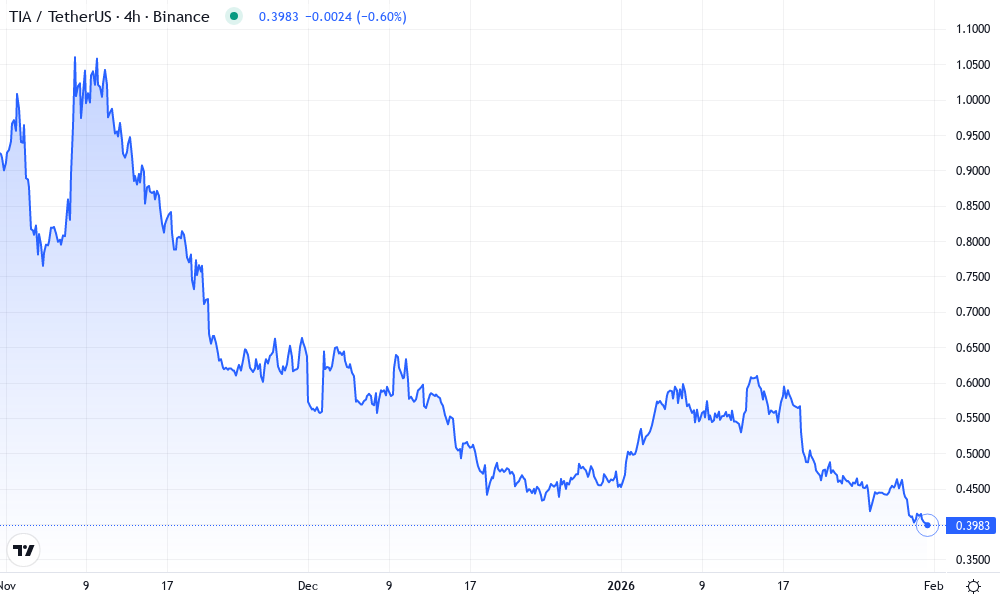Click the 0.9000 price axis label

pos(973,171)
